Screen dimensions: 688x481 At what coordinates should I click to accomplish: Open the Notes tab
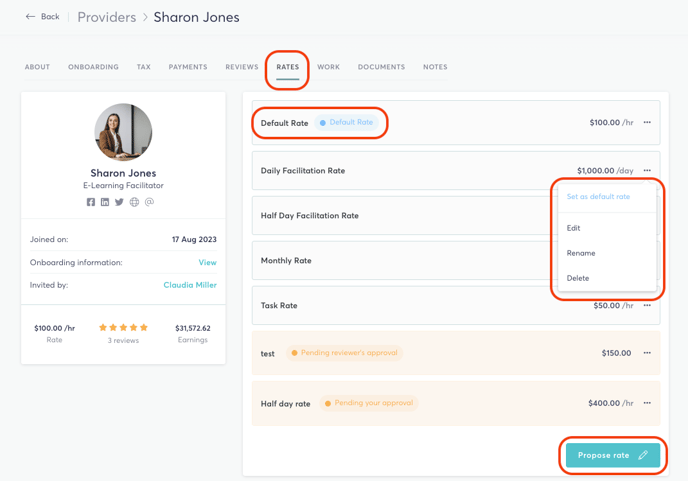(x=435, y=67)
